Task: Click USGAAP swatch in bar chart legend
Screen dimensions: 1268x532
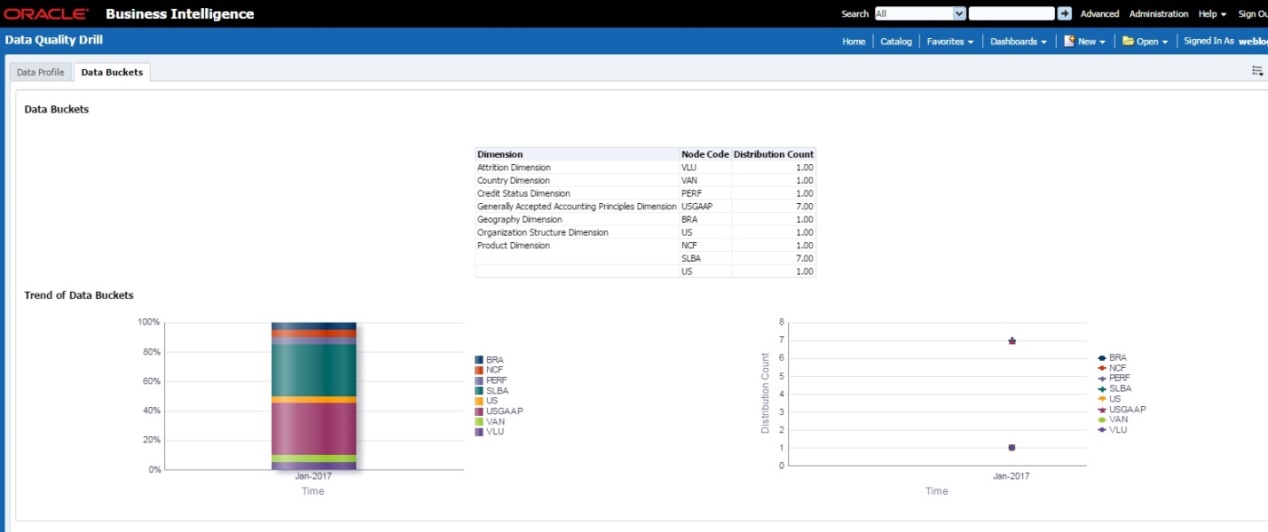Action: pos(479,411)
